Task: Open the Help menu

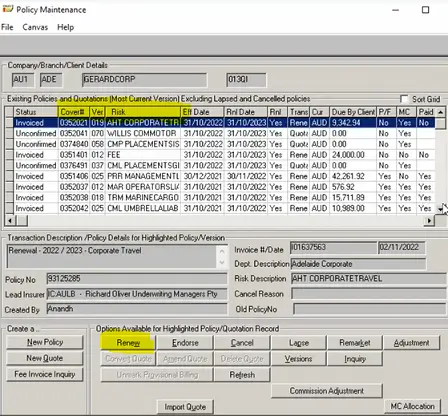Action: click(x=65, y=27)
